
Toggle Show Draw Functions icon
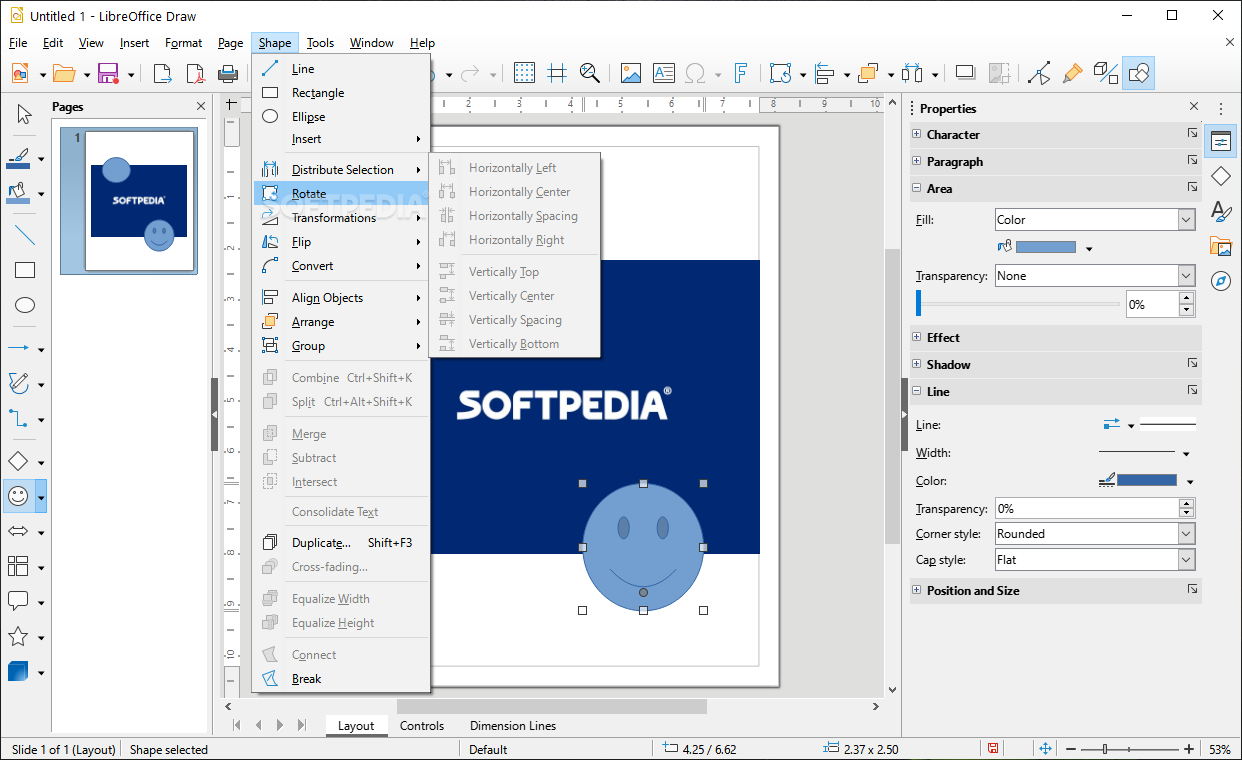(x=1138, y=73)
